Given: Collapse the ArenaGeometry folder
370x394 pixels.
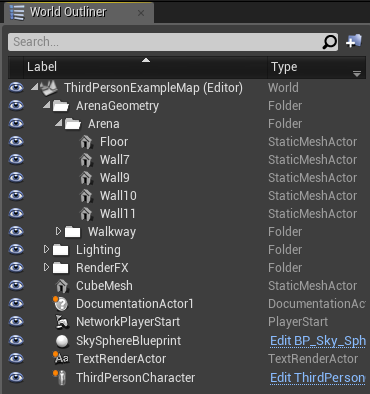Looking at the screenshot, I should point(47,105).
